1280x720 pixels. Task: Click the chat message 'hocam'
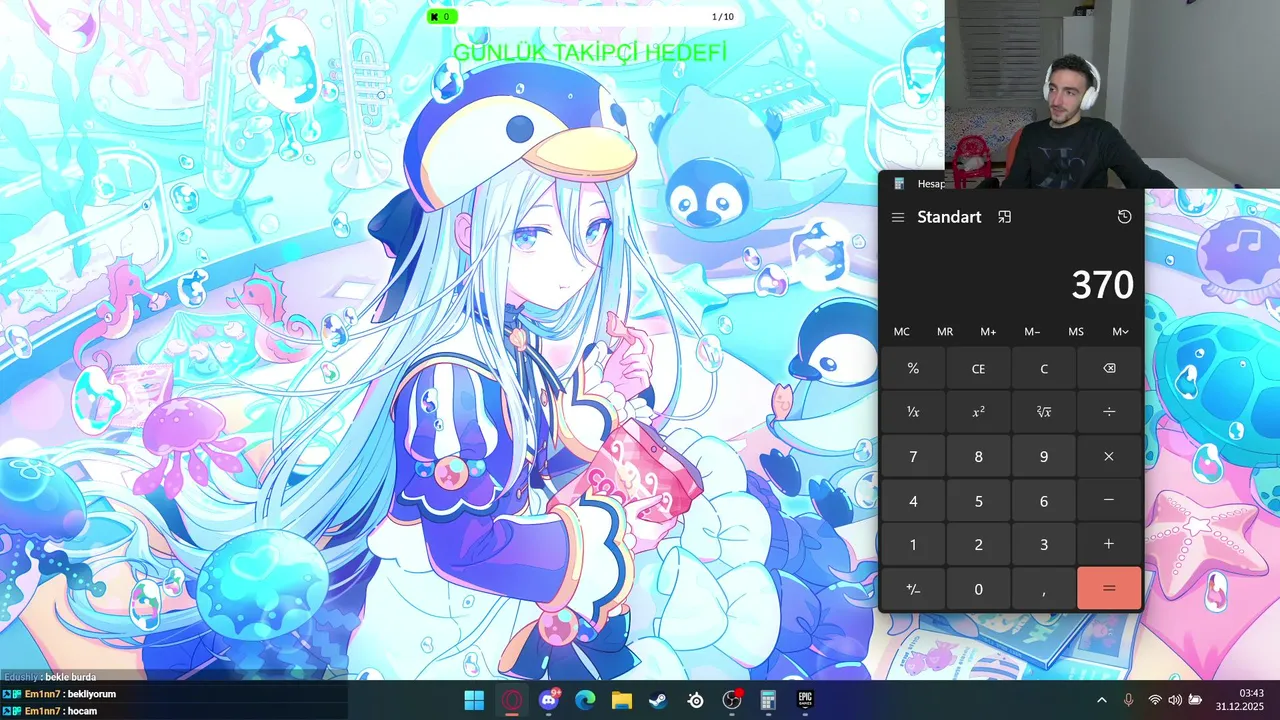(x=82, y=711)
